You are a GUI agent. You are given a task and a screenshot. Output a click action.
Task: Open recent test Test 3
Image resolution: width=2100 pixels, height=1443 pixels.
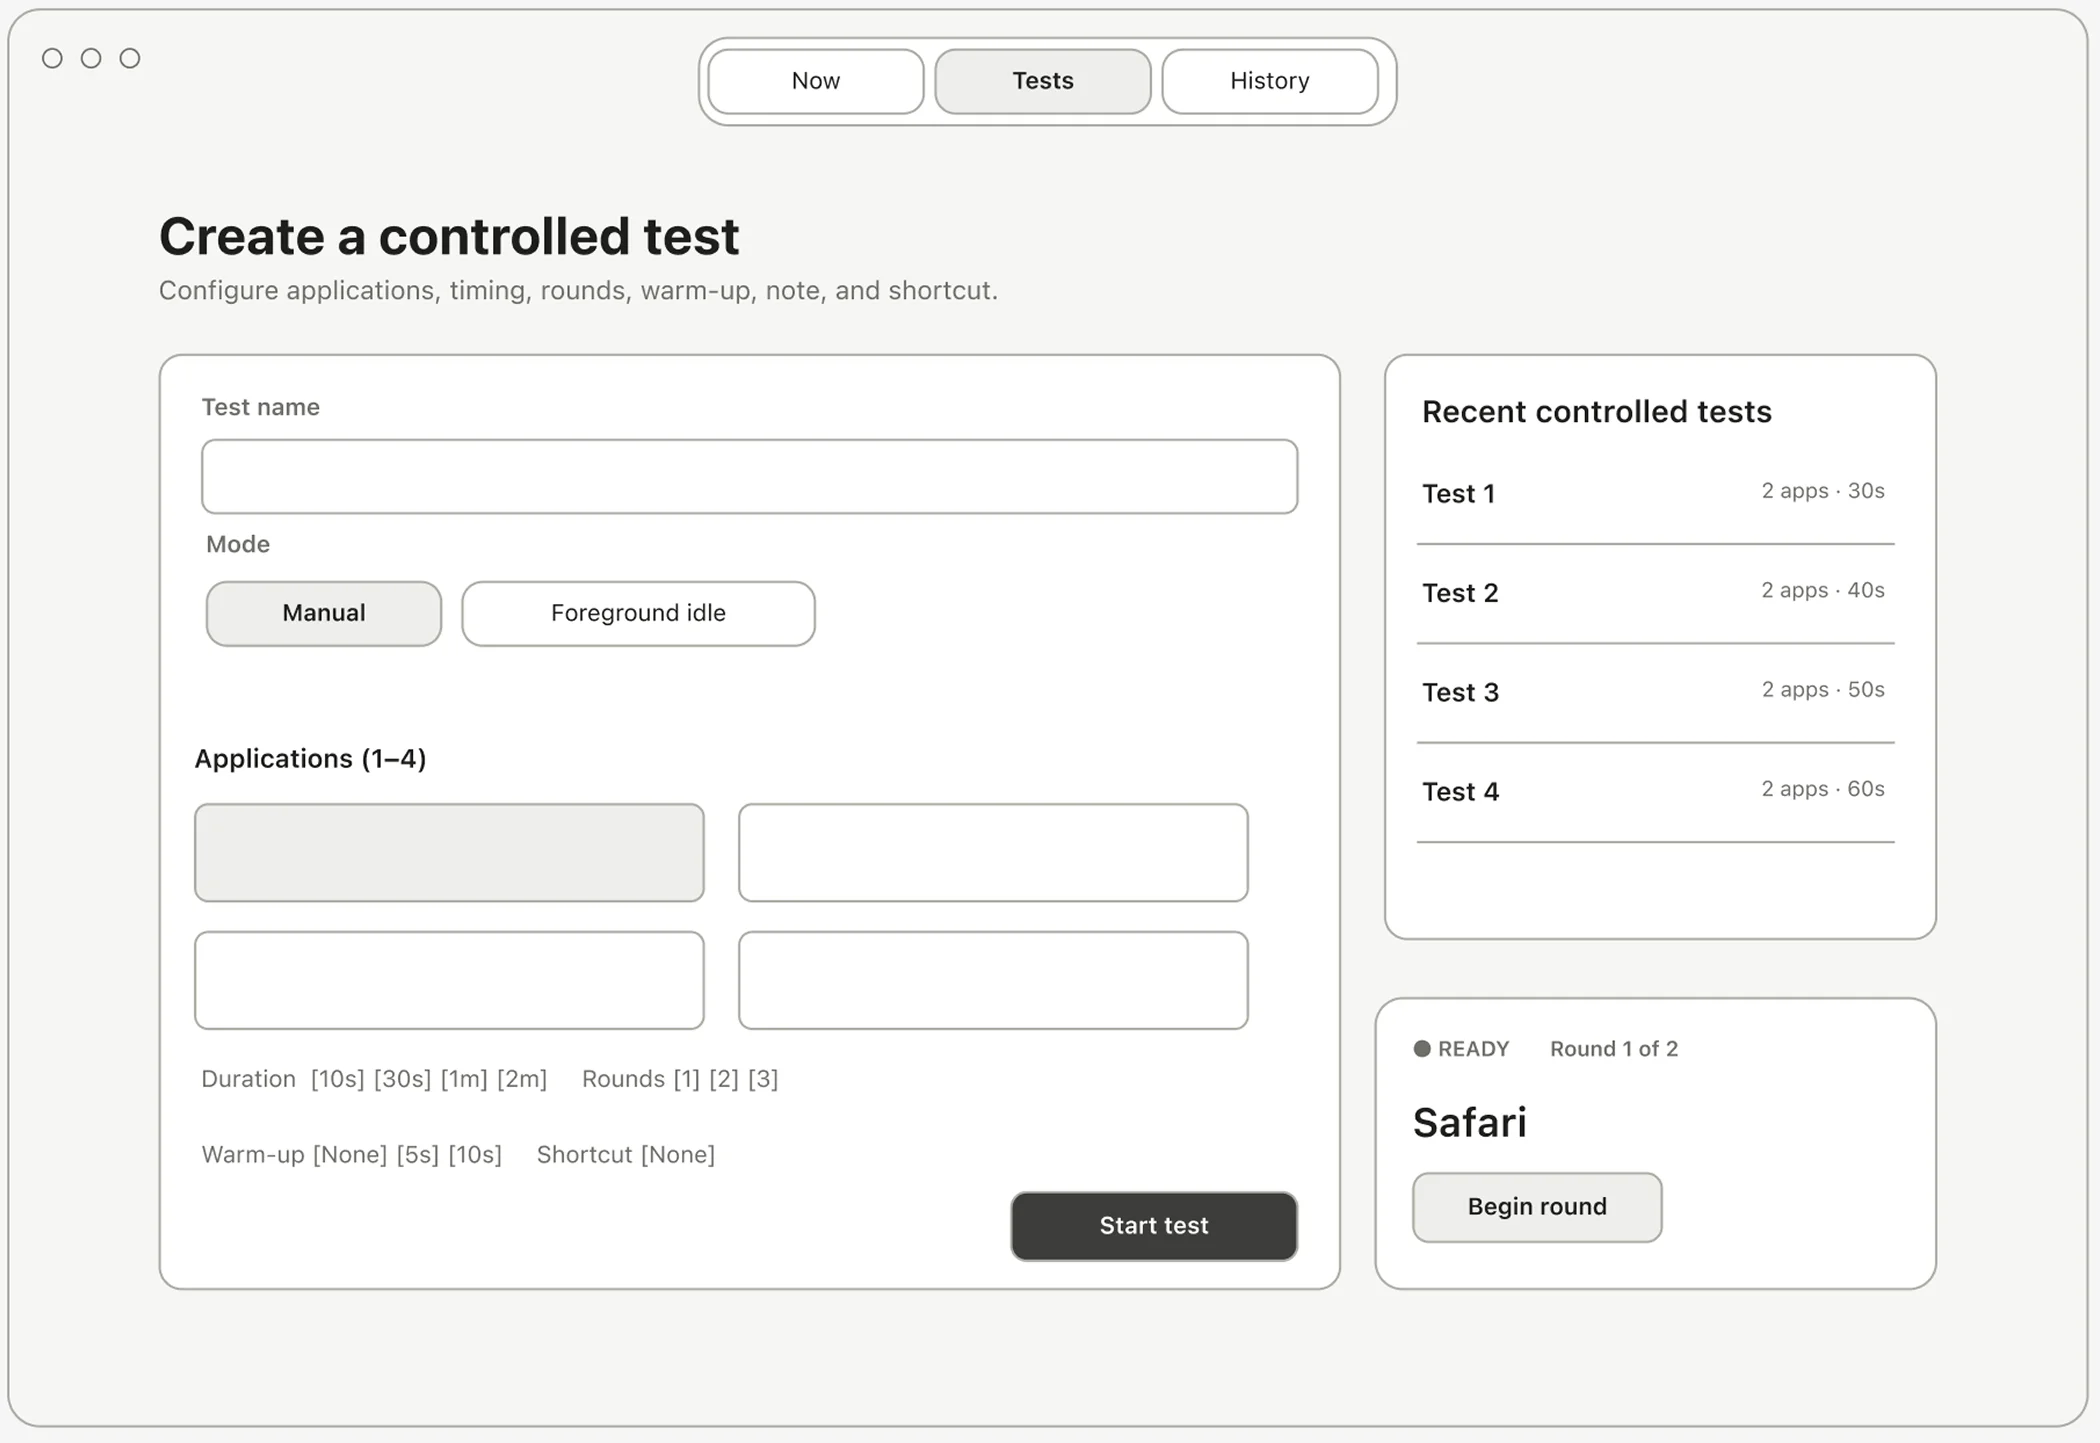[1655, 693]
